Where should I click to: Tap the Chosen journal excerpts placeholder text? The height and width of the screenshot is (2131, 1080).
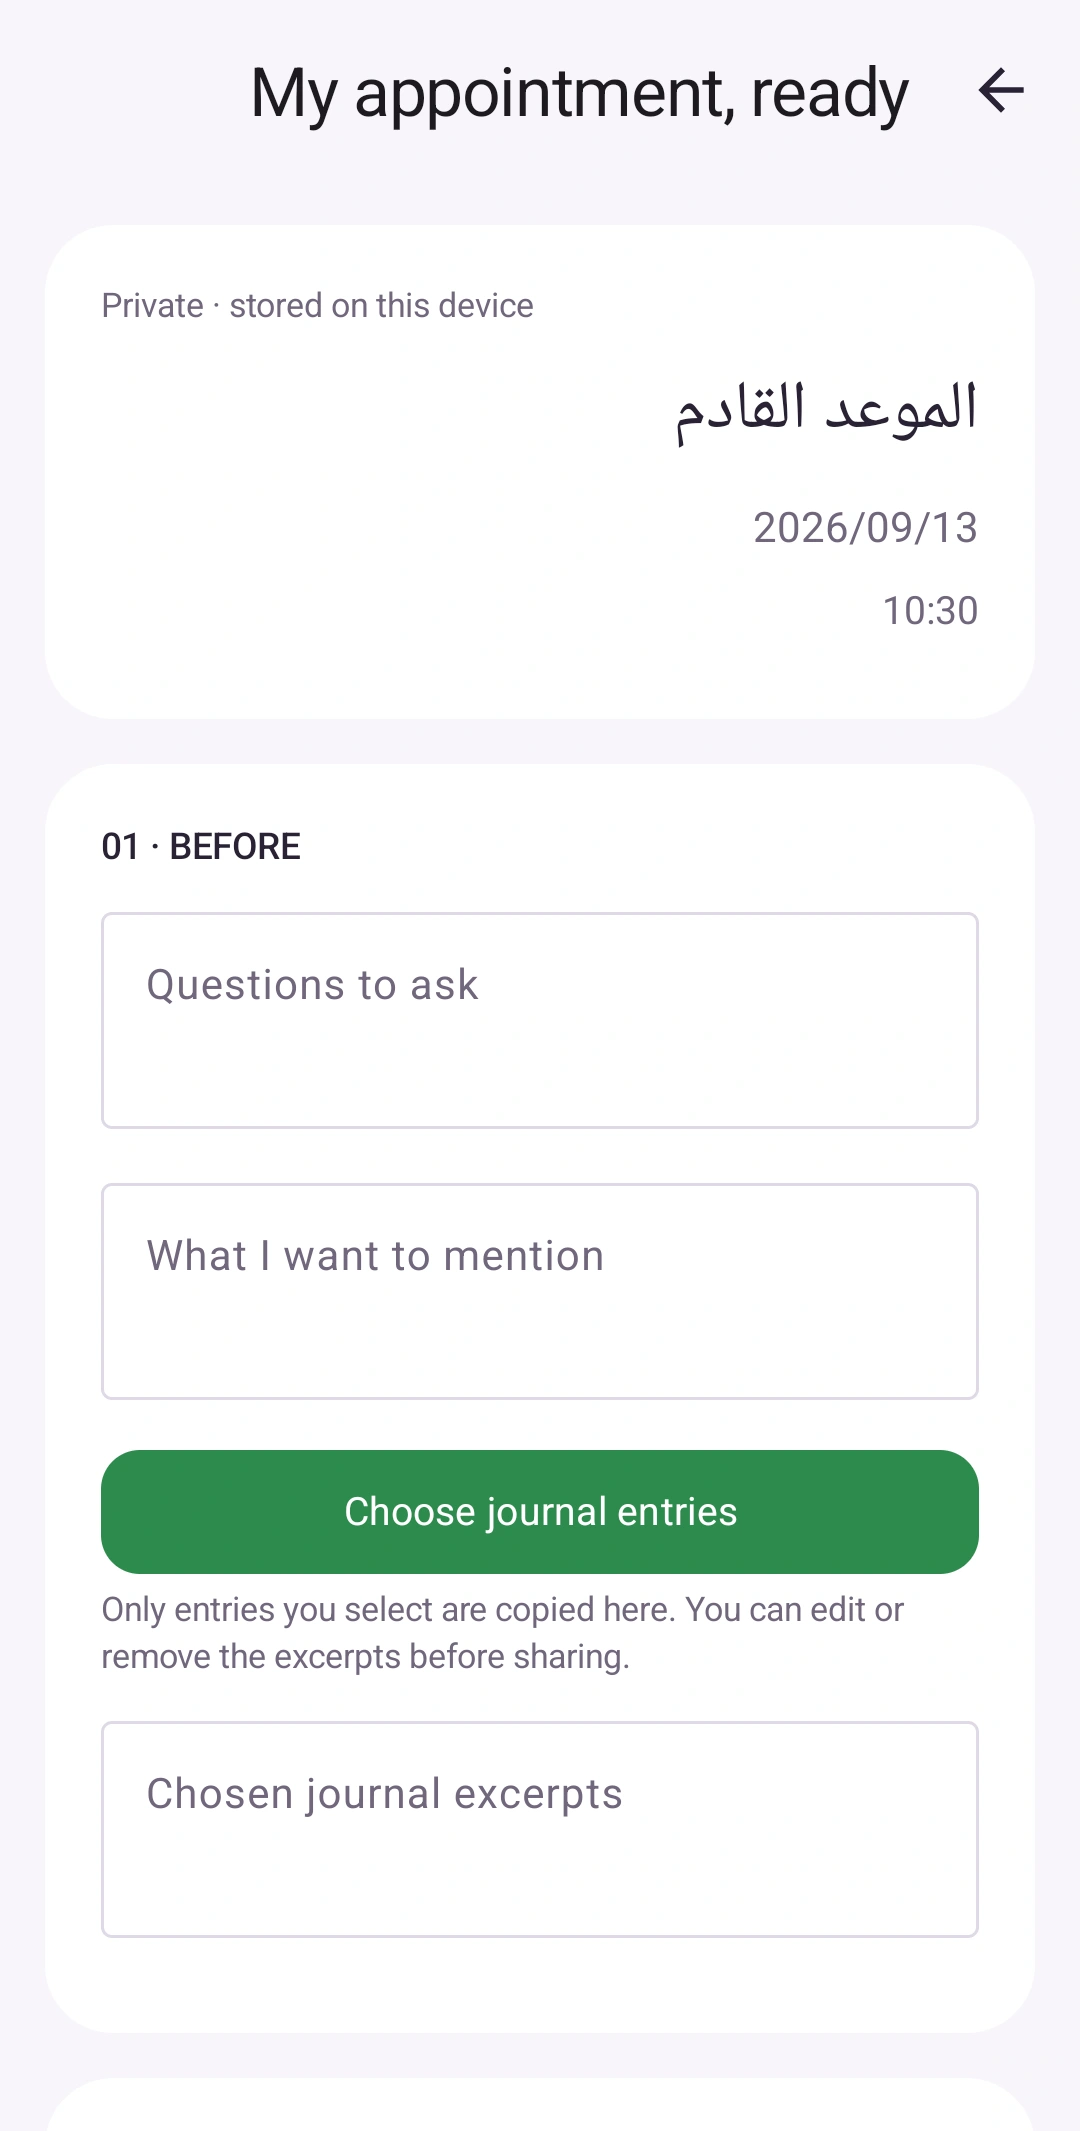point(384,1795)
